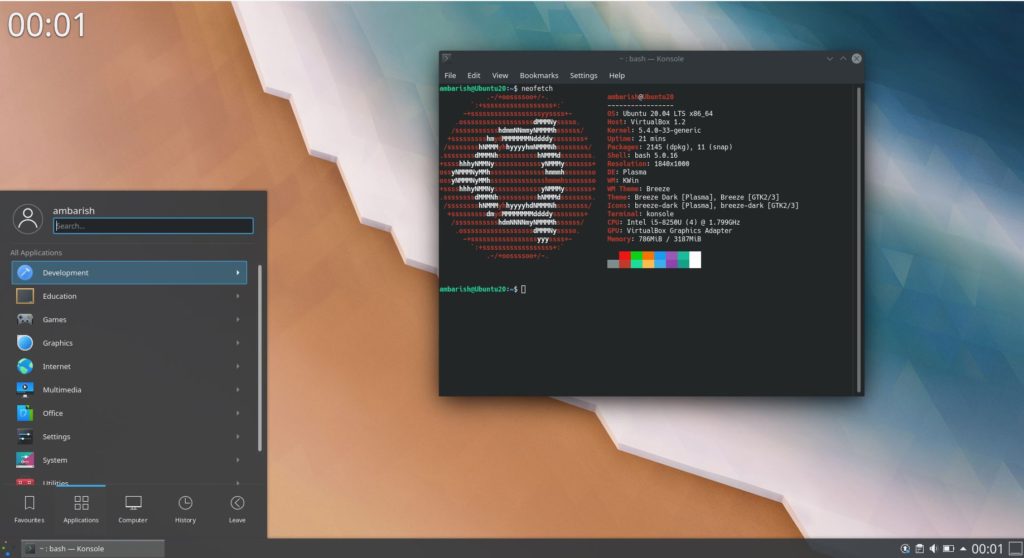
Task: Switch to the Favourites tab
Action: (29, 510)
